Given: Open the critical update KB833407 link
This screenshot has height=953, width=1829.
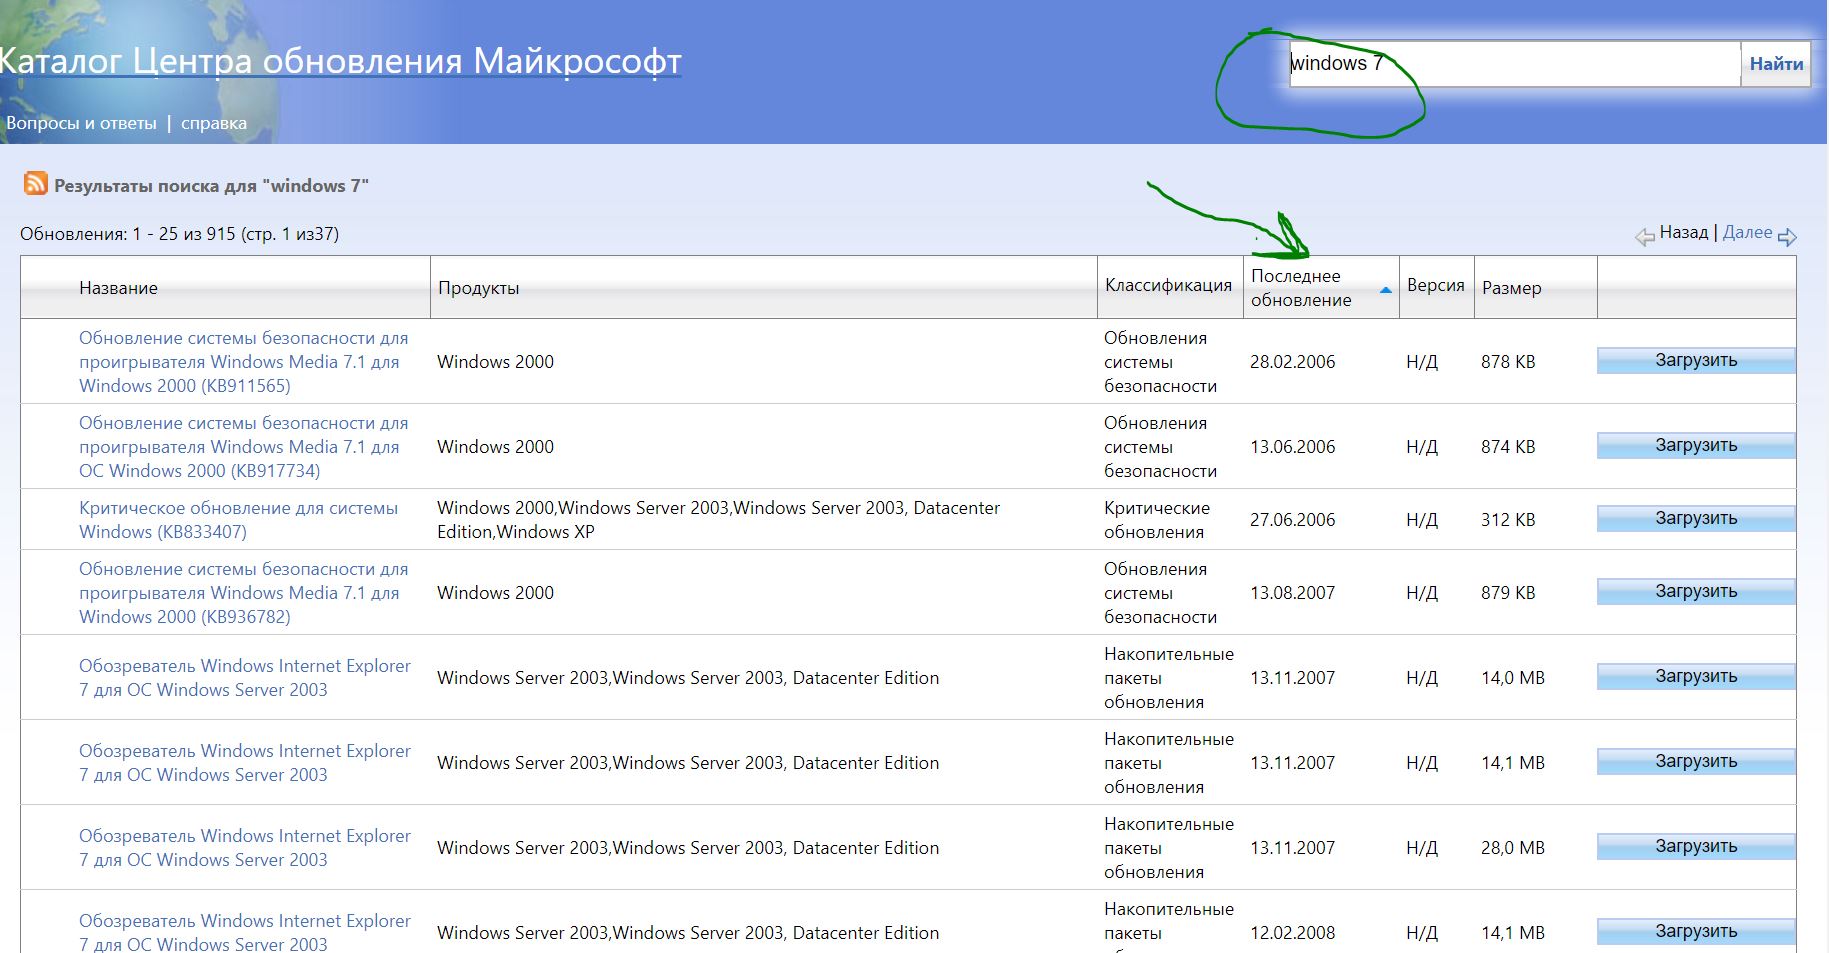Looking at the screenshot, I should 238,520.
